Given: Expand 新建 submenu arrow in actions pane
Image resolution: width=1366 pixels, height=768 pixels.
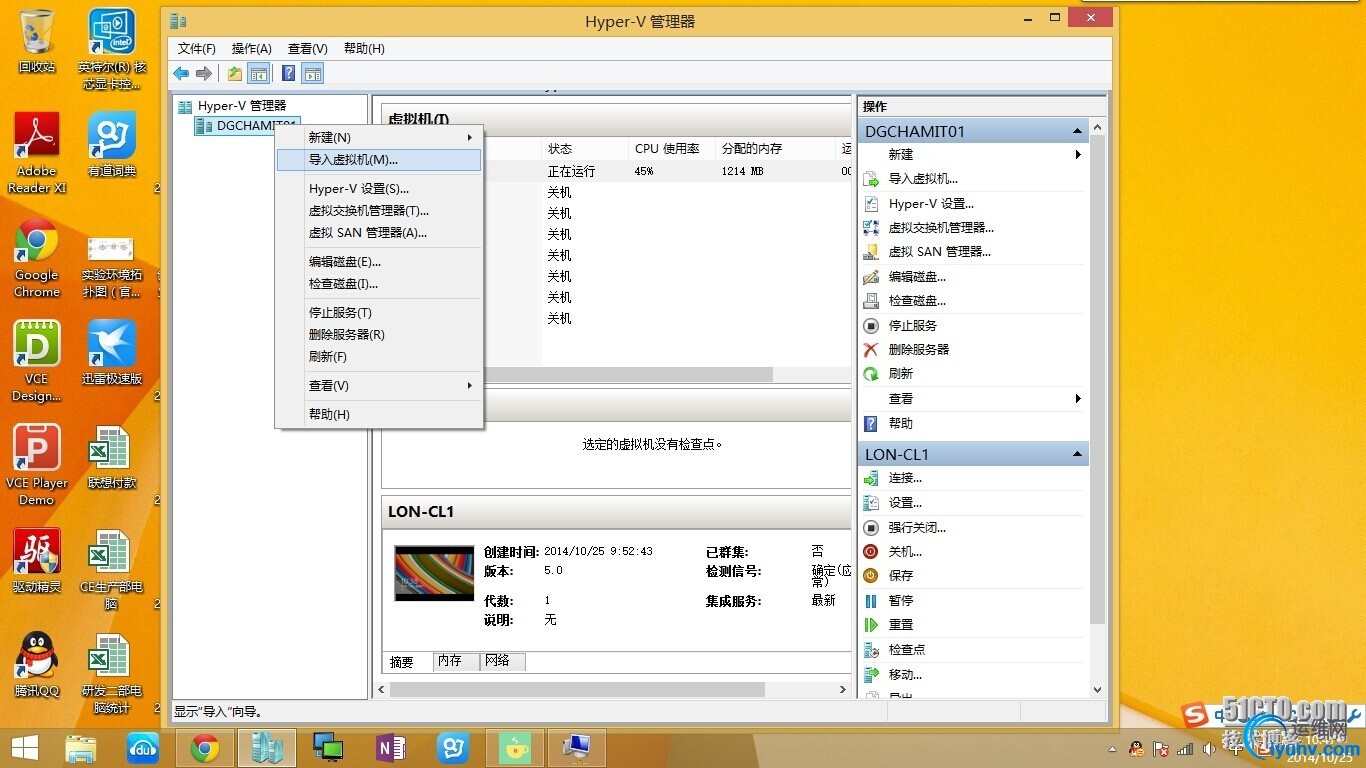Looking at the screenshot, I should (1078, 155).
